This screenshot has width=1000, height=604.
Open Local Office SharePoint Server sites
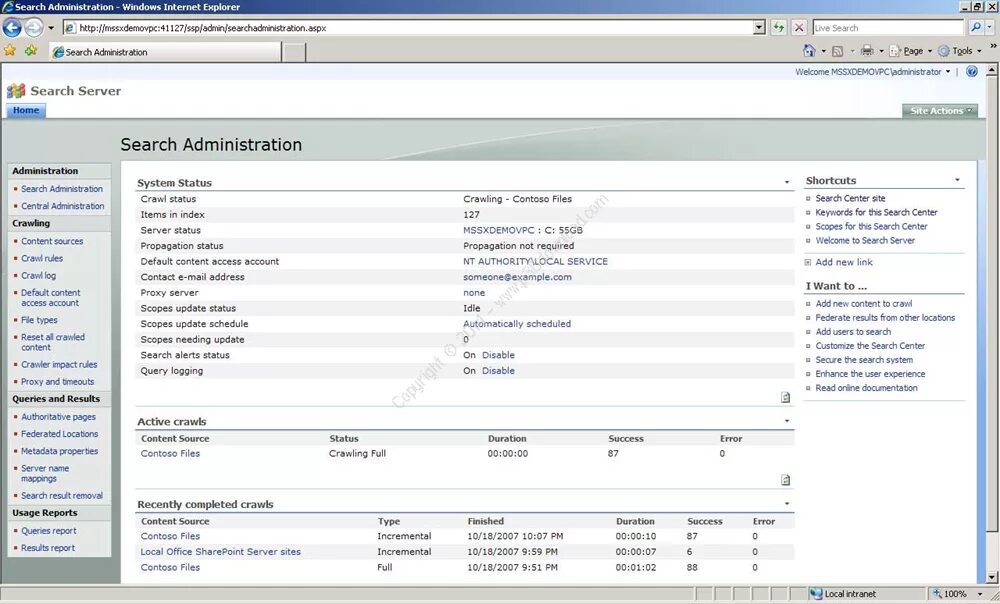pyautogui.click(x=221, y=552)
